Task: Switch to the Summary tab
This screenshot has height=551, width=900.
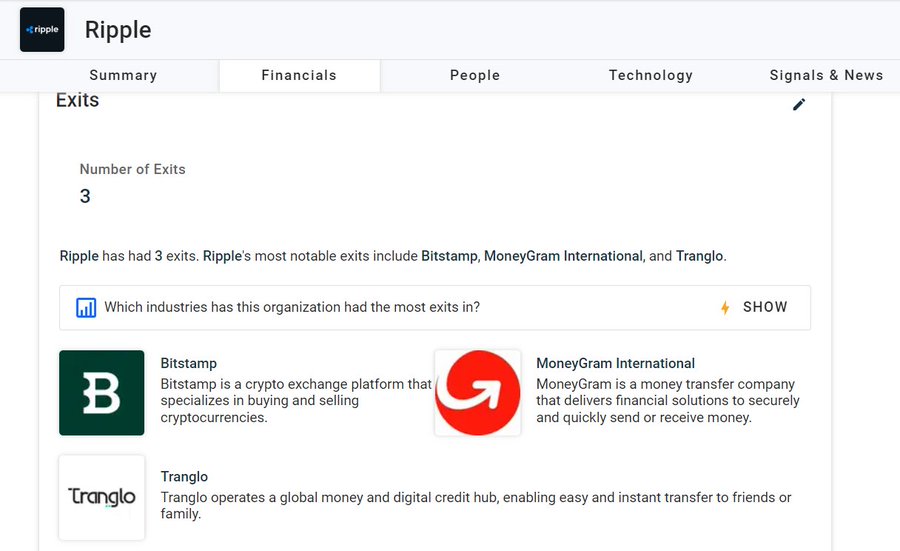Action: click(x=123, y=75)
